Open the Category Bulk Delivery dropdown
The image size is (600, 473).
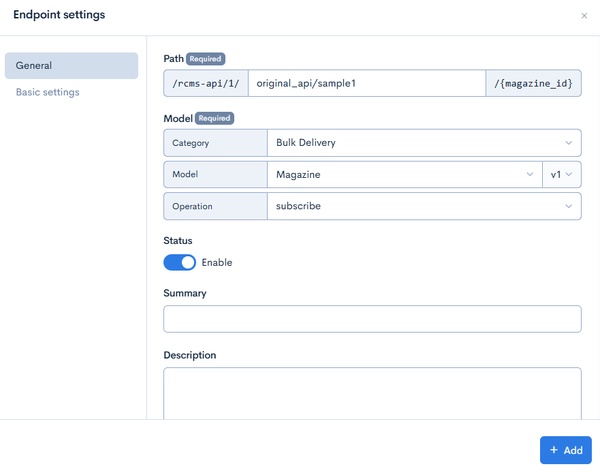click(424, 143)
